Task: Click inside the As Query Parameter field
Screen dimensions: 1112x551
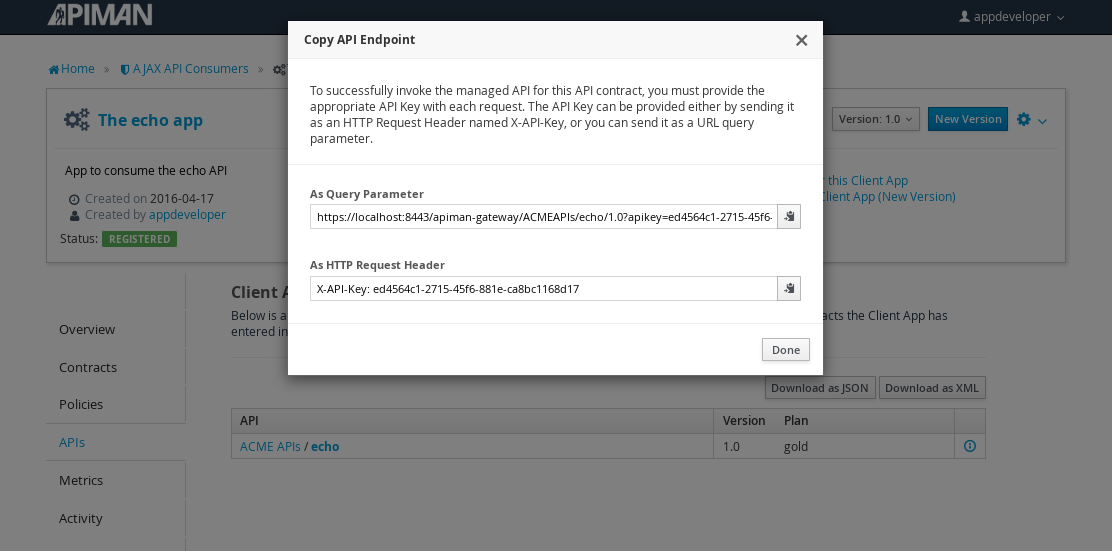Action: point(544,216)
